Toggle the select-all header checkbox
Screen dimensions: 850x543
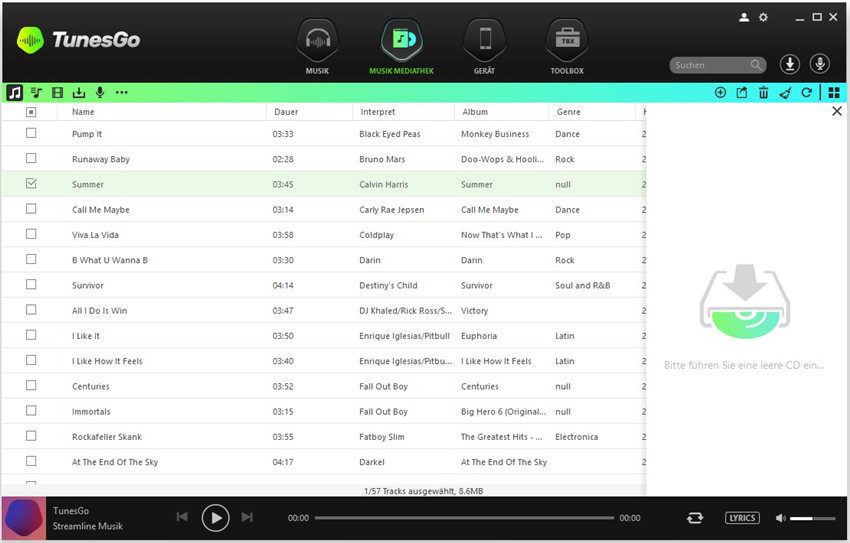pyautogui.click(x=31, y=112)
